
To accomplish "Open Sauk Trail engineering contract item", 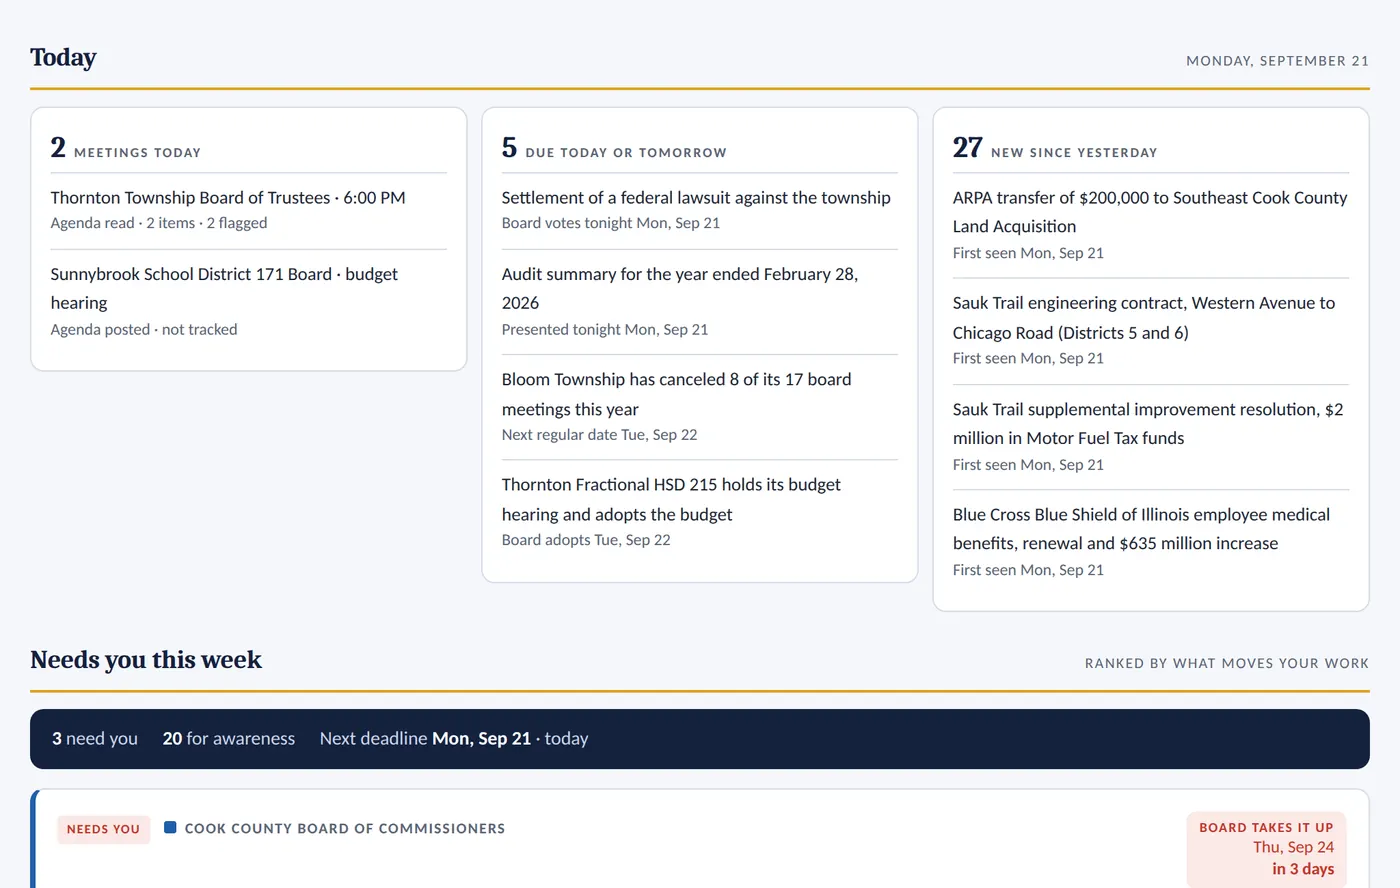I will pos(1144,317).
